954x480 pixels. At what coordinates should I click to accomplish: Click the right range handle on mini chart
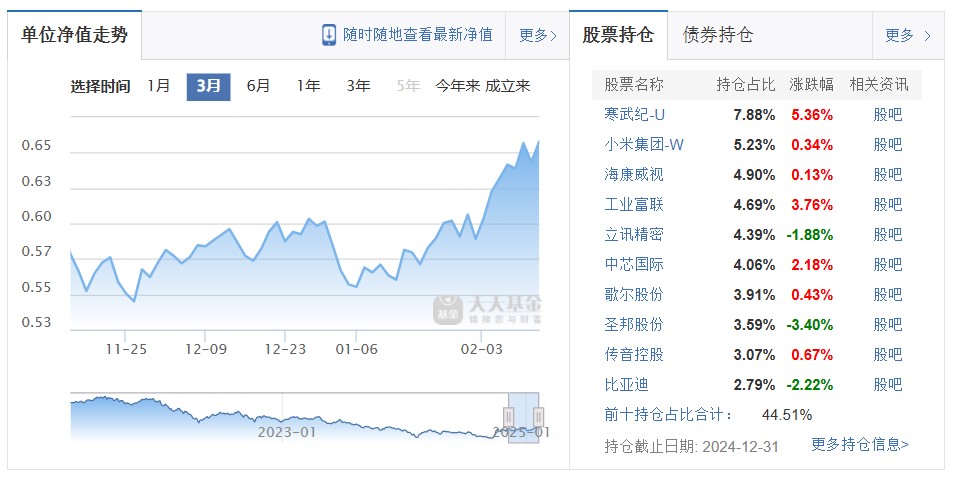[x=538, y=416]
